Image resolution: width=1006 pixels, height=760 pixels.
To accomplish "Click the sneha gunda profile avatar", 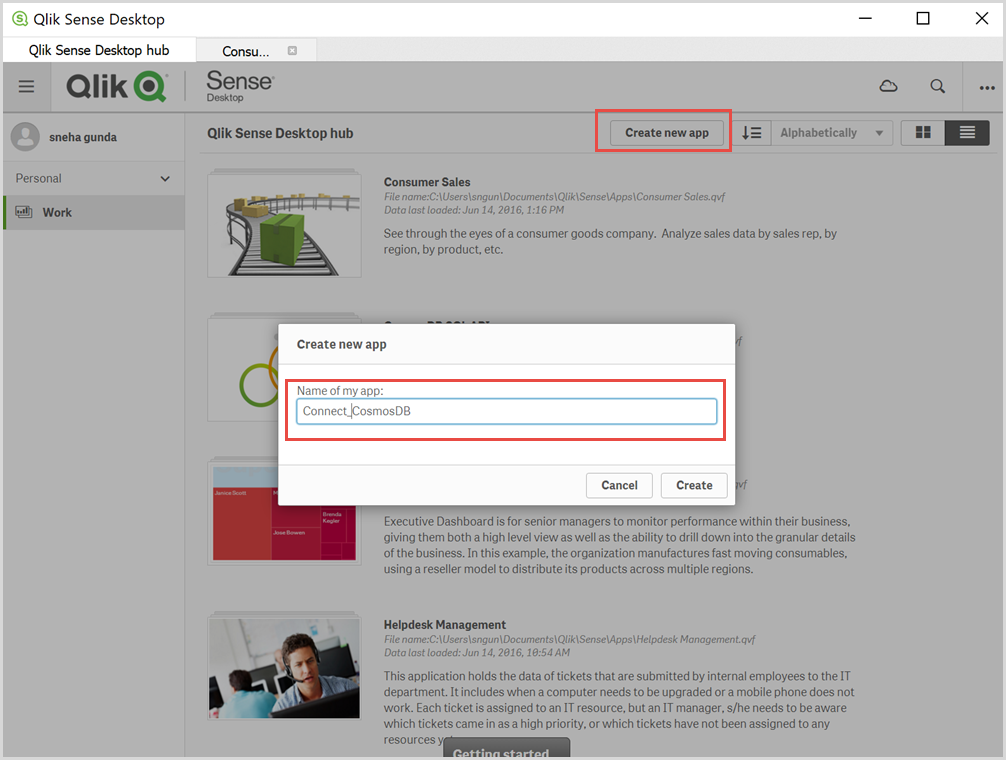I will coord(25,136).
